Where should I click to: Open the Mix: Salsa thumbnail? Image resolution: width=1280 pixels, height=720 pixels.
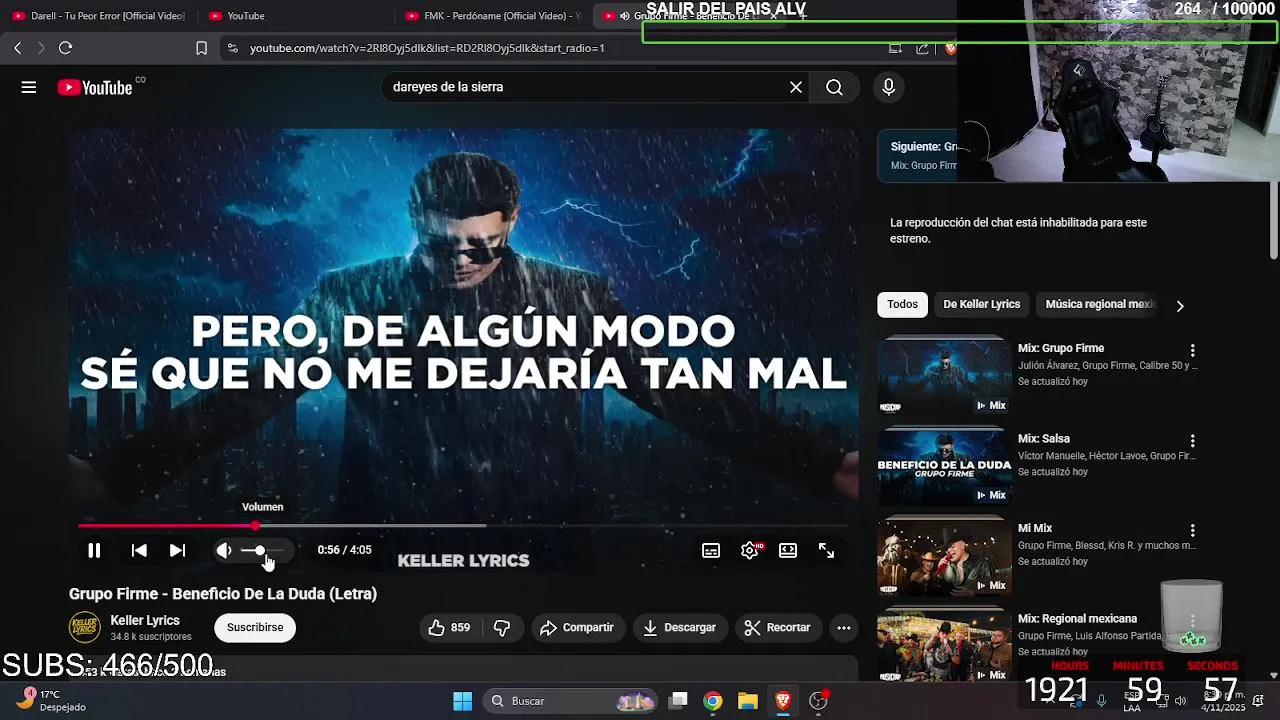click(x=945, y=467)
